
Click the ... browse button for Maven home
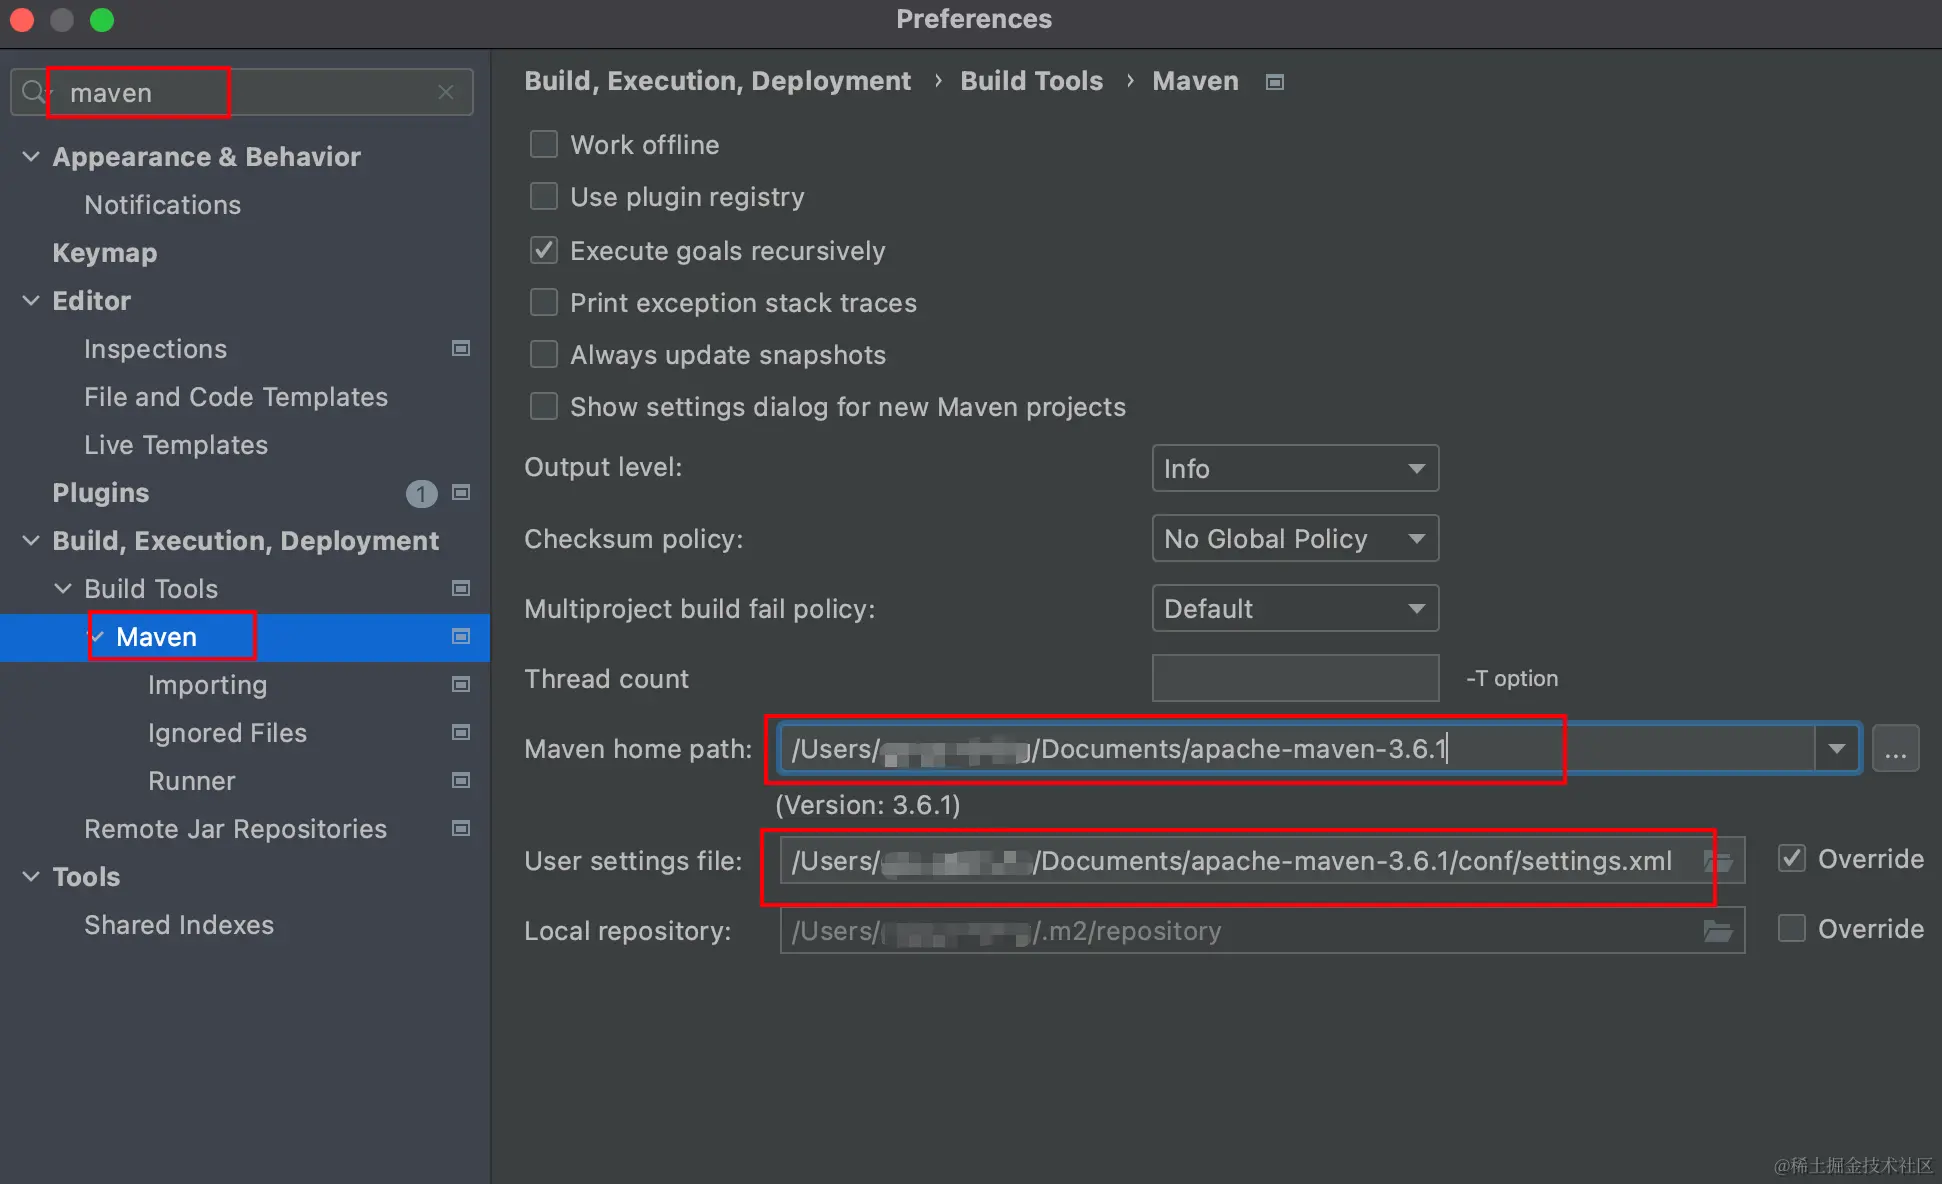tap(1895, 749)
